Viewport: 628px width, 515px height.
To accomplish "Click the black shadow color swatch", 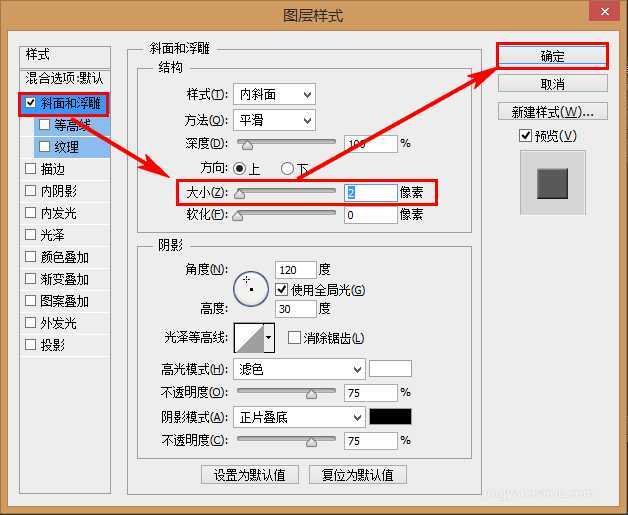I will (390, 417).
